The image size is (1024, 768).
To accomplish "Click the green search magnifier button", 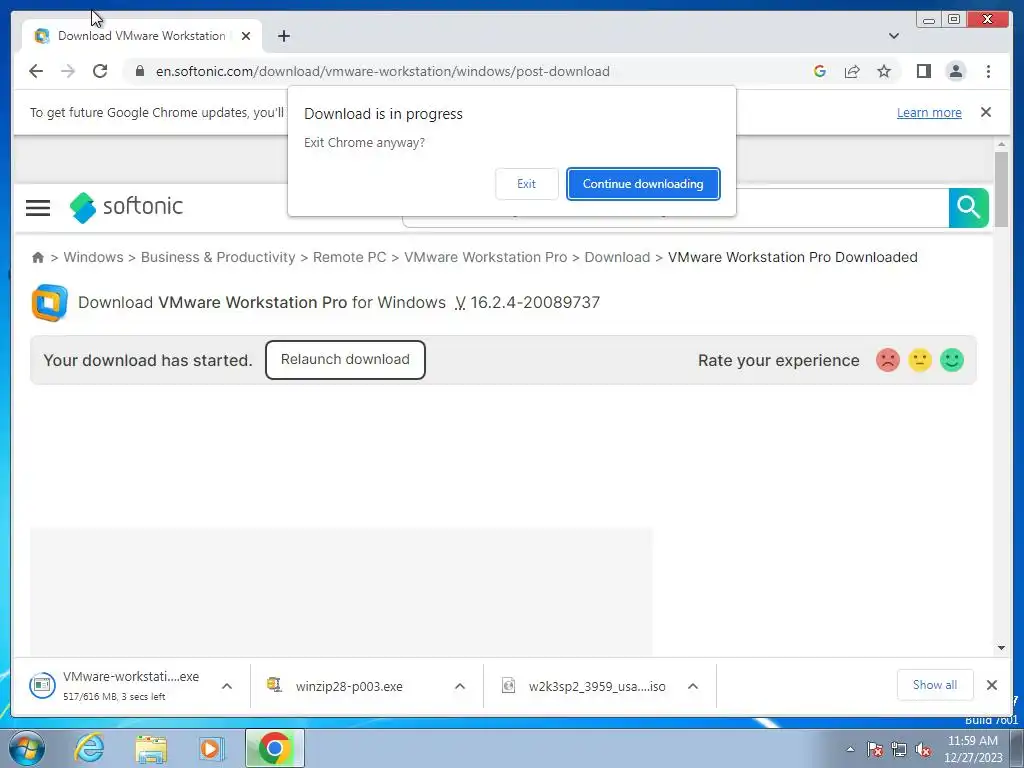I will pyautogui.click(x=968, y=208).
